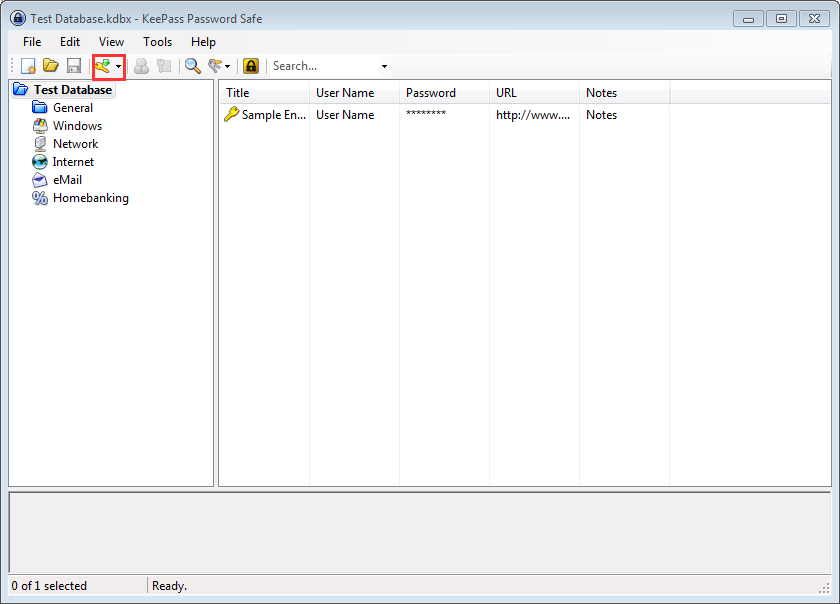Select the eMail group
Image resolution: width=840 pixels, height=604 pixels.
pos(68,180)
